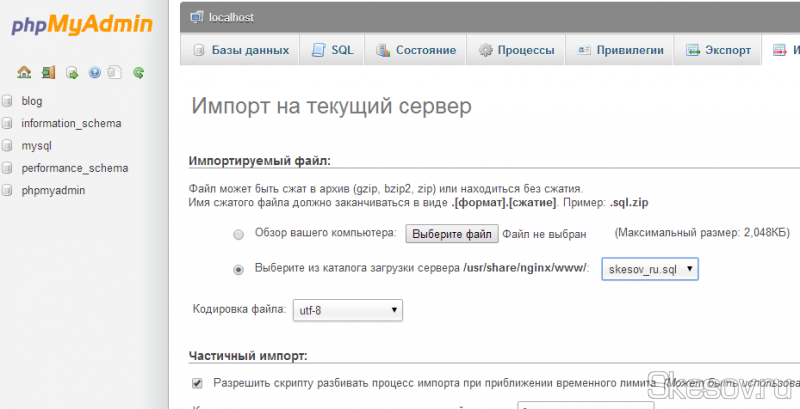Image resolution: width=800 pixels, height=409 pixels.
Task: Click the green reload navigation icon
Action: coord(139,72)
